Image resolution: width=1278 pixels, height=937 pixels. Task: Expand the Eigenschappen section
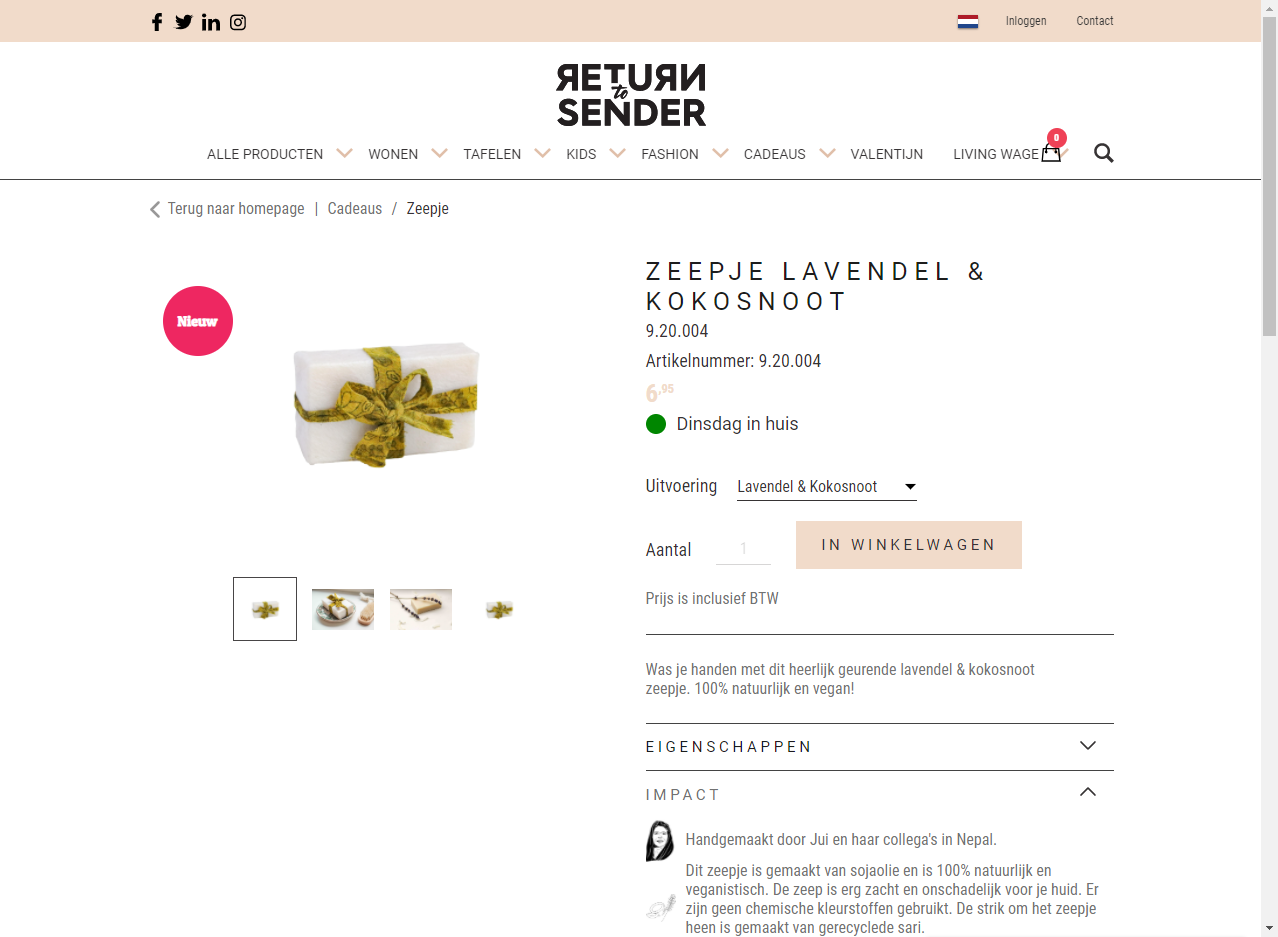pos(879,746)
